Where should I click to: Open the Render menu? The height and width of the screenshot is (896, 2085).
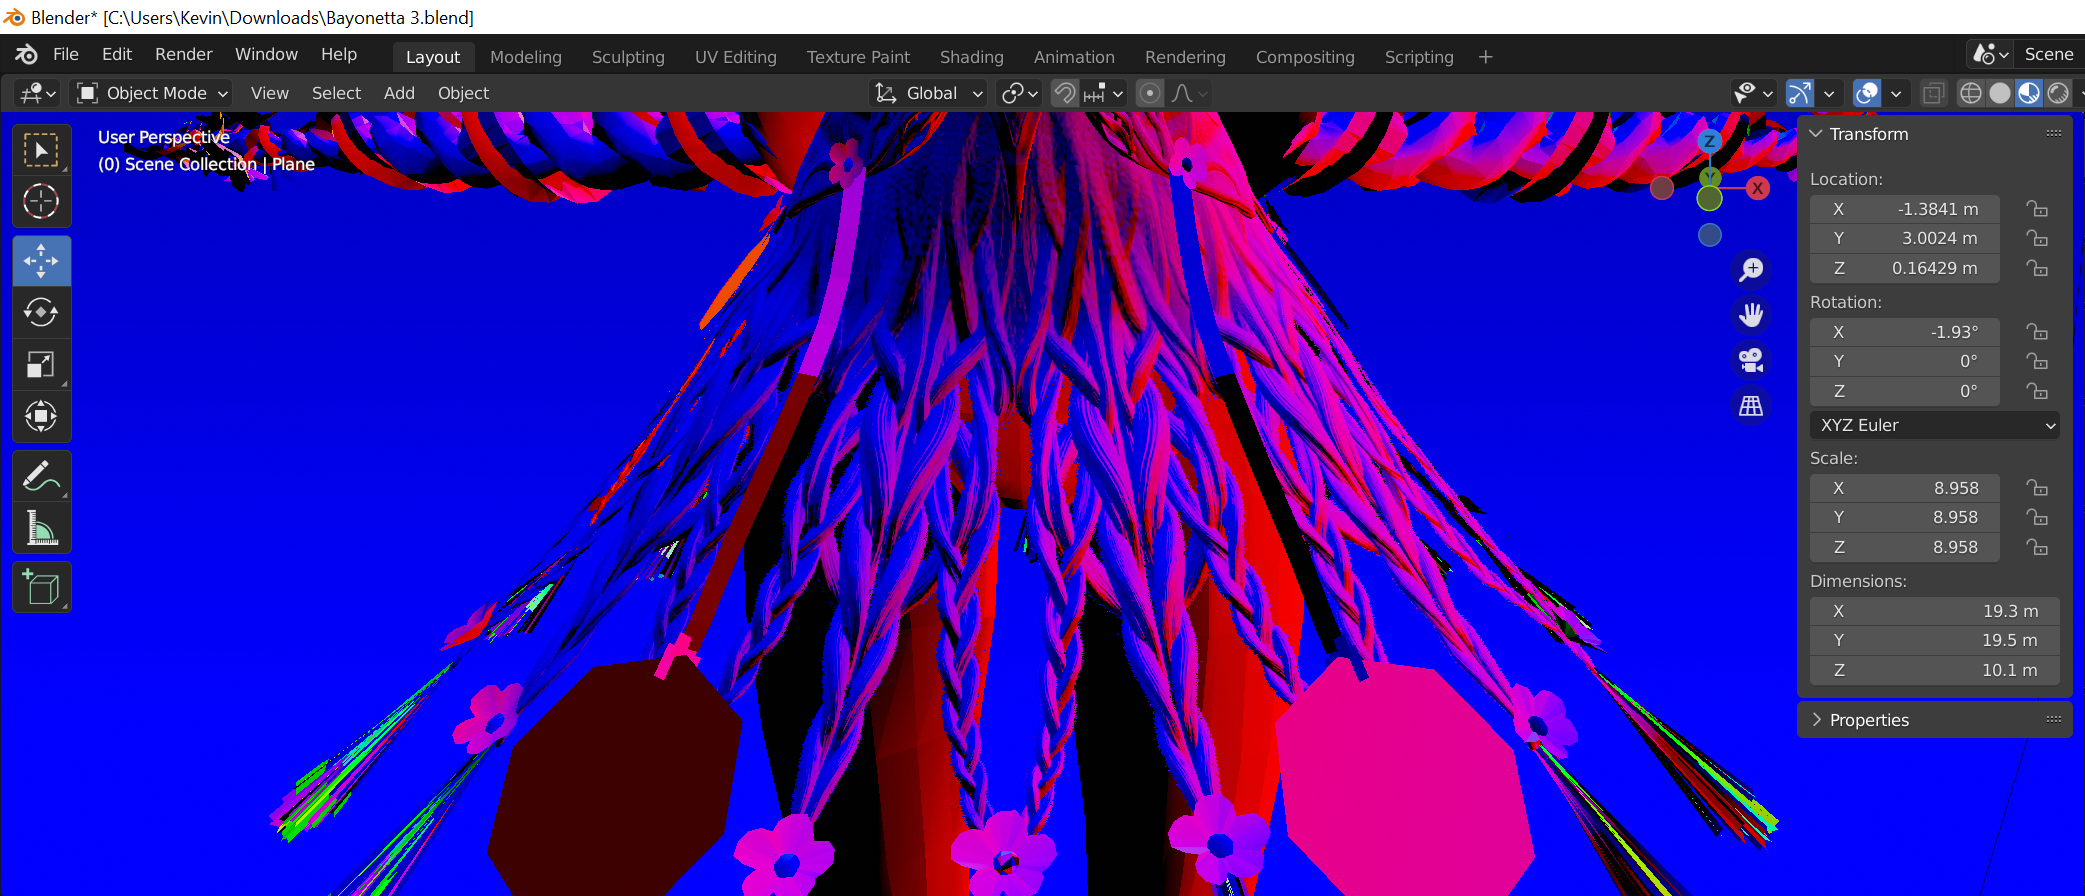tap(184, 54)
